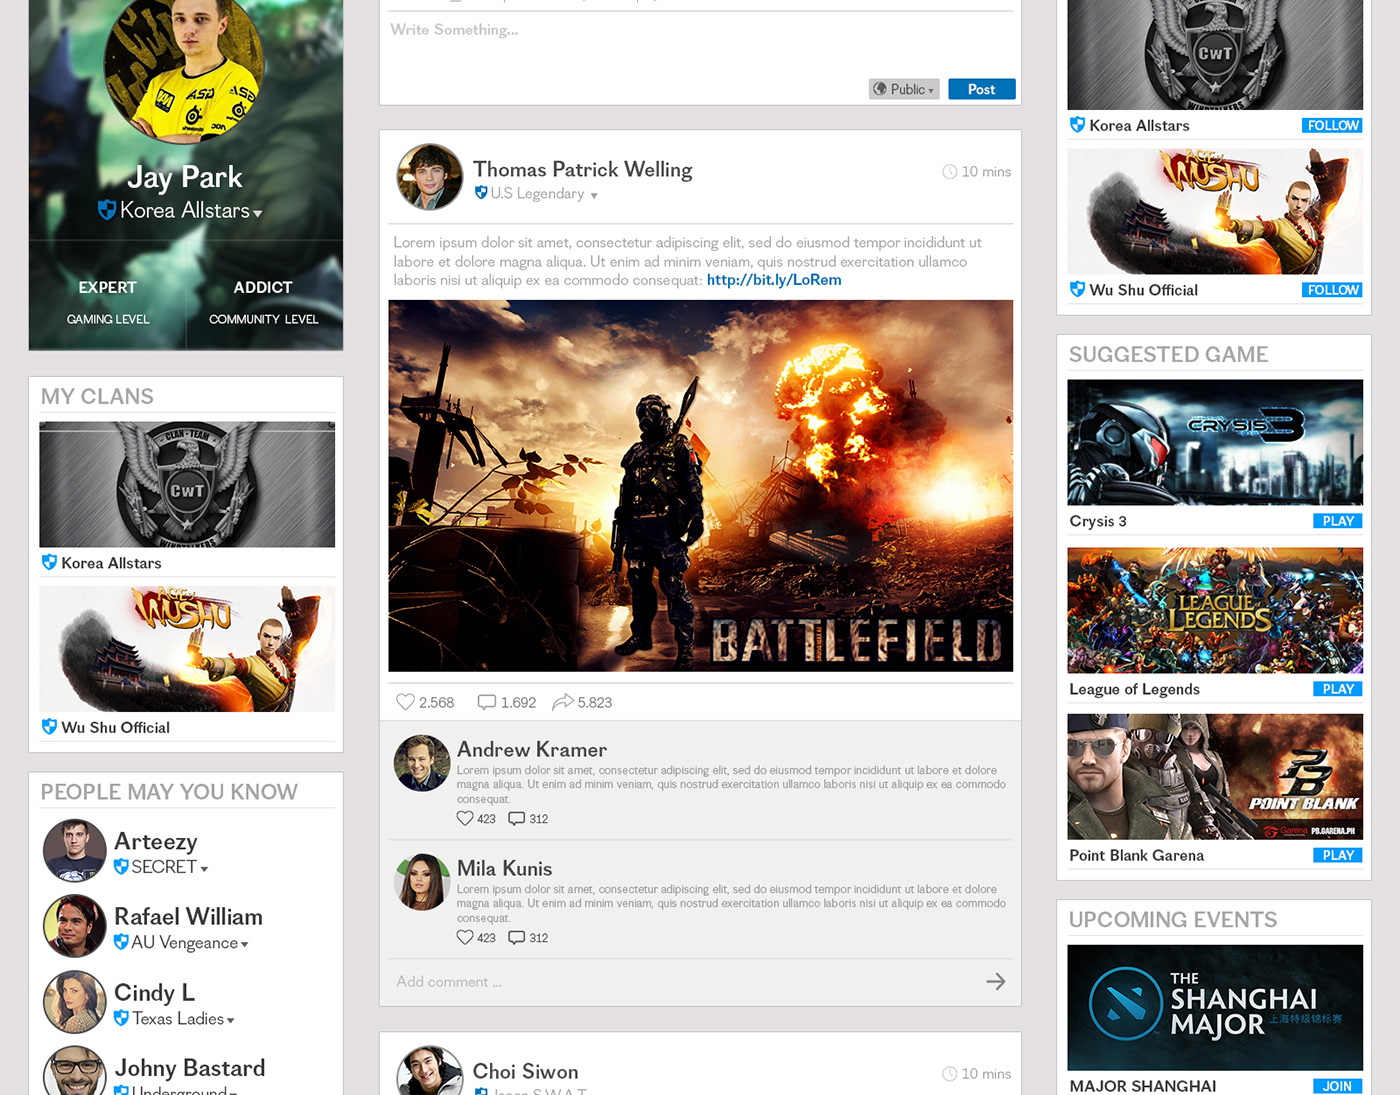Click the clock icon on Choi Siwon's post
The width and height of the screenshot is (1400, 1095).
950,1074
